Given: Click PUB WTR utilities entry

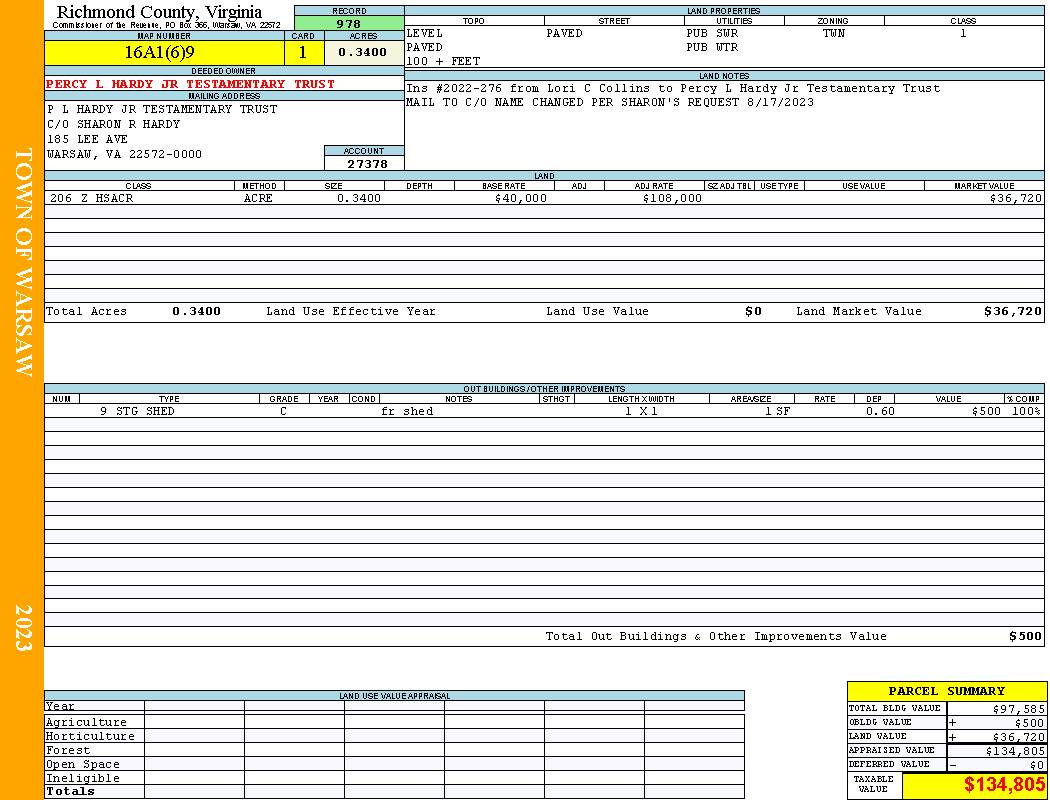Looking at the screenshot, I should point(712,48).
